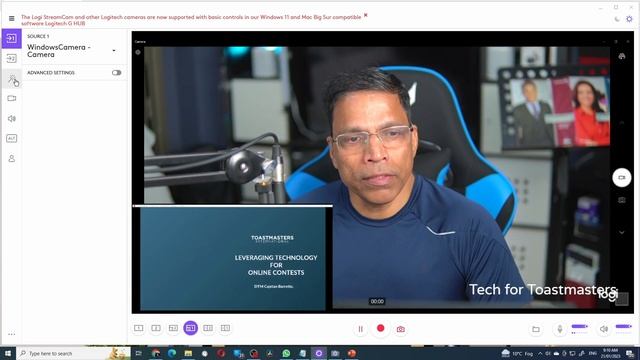Mute the microphone icon

(x=560, y=329)
